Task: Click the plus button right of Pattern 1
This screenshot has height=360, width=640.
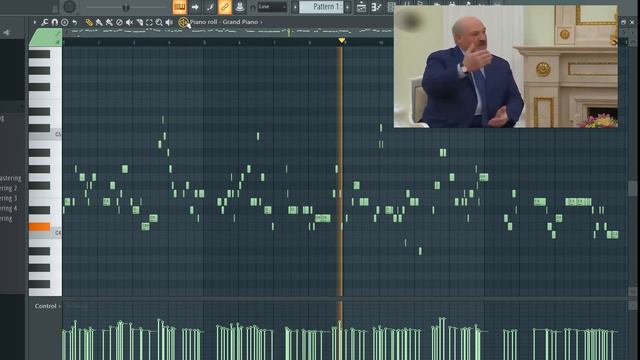Action: coord(347,7)
